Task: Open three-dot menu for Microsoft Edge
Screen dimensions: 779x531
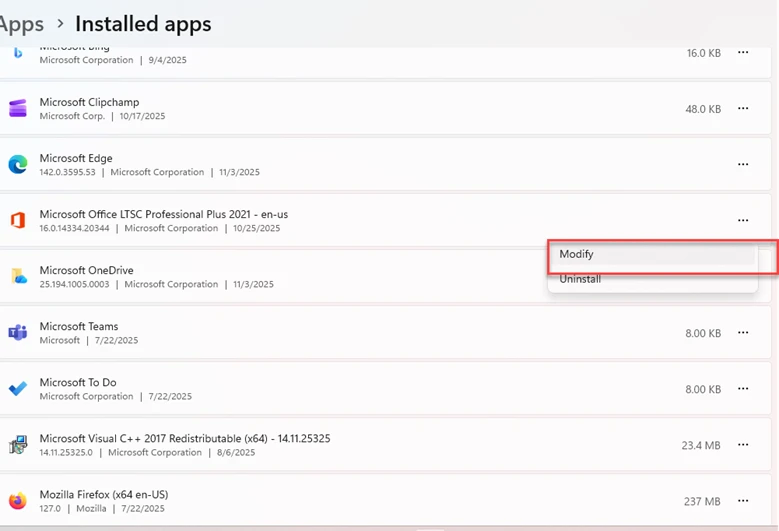Action: (x=743, y=165)
